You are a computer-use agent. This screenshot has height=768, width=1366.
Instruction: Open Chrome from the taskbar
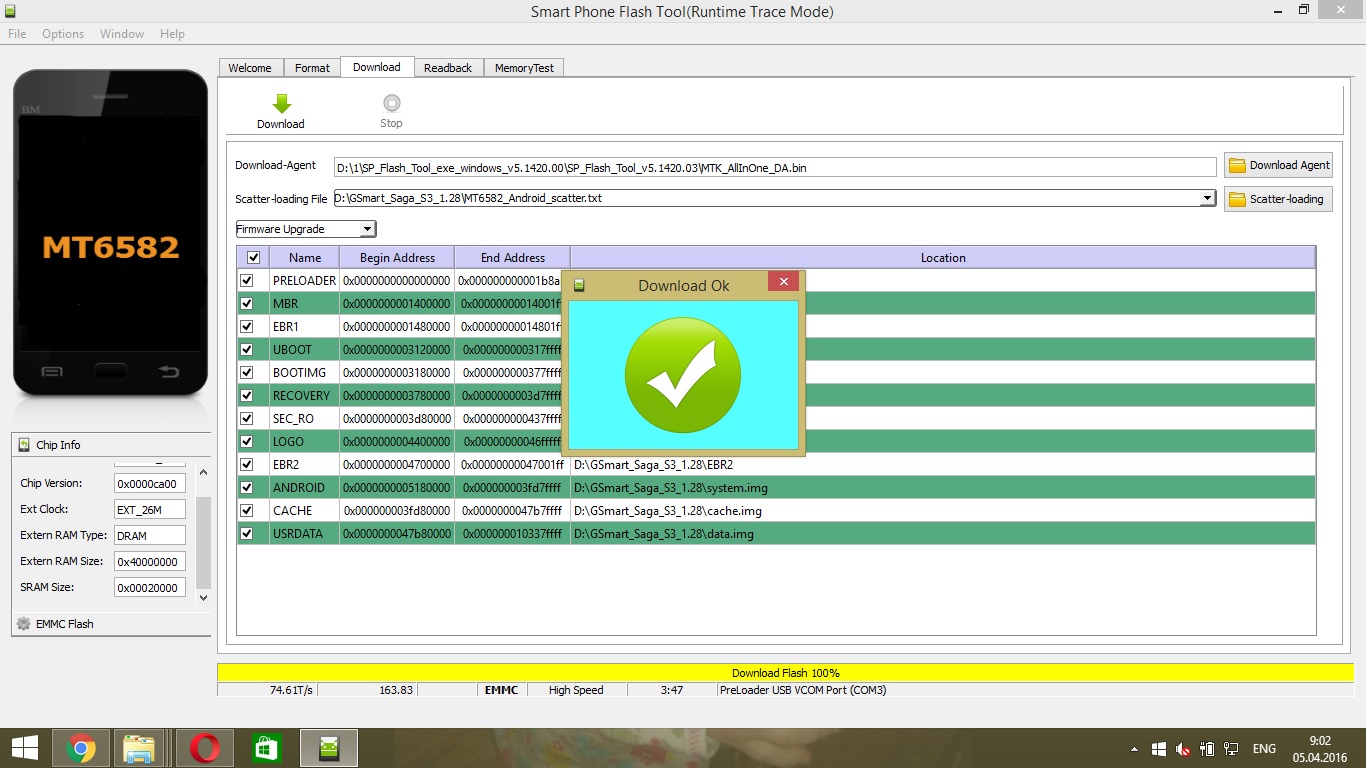pyautogui.click(x=81, y=748)
